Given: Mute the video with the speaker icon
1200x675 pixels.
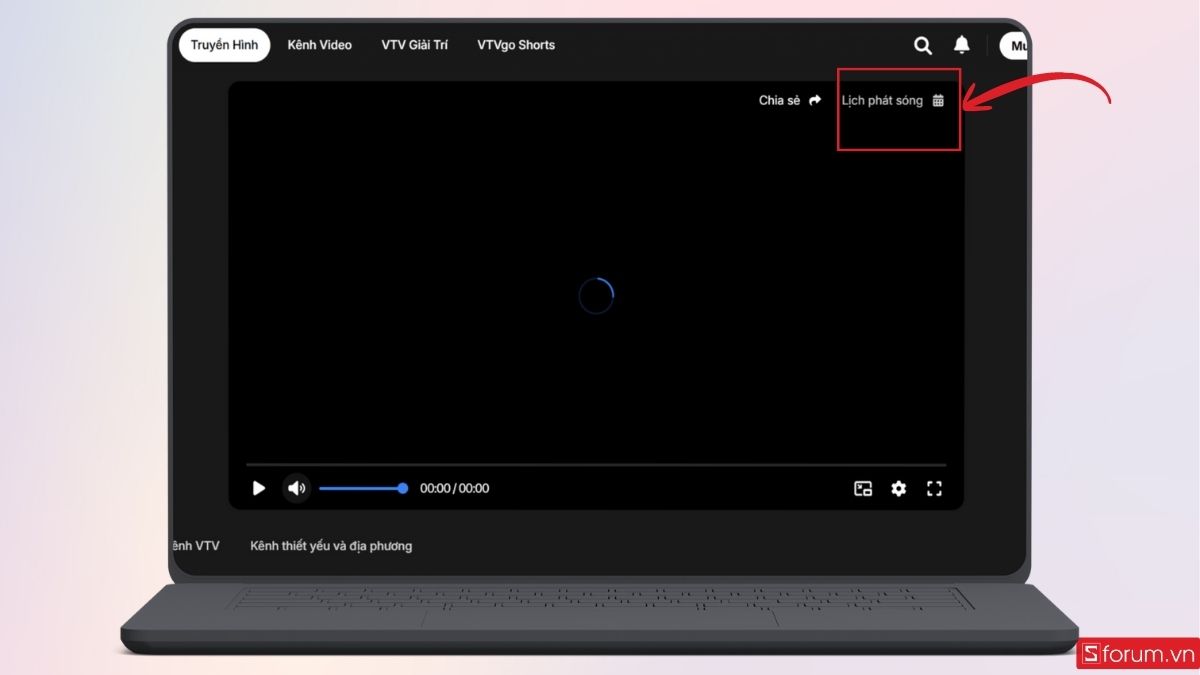Looking at the screenshot, I should pos(296,488).
